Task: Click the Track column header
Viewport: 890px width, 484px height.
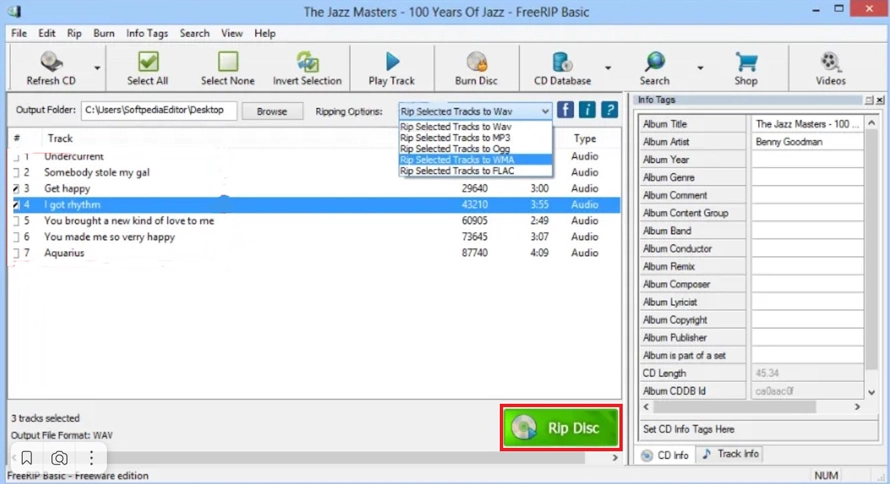Action: [60, 138]
